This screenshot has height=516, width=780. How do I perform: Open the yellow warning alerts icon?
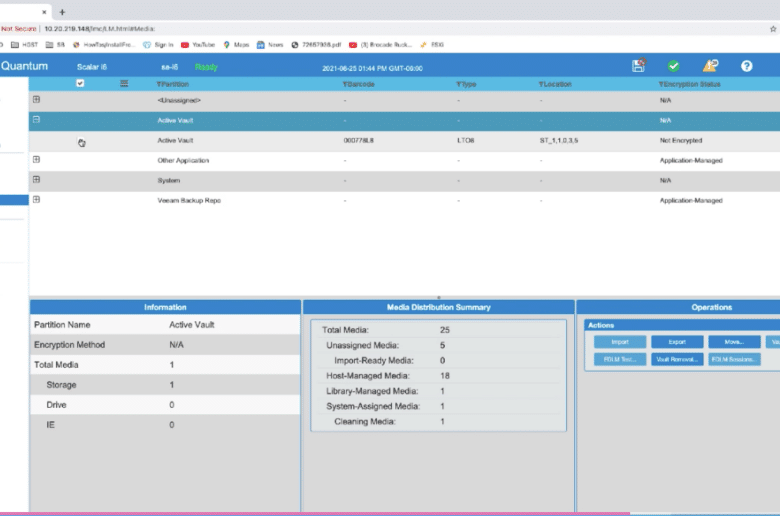710,66
